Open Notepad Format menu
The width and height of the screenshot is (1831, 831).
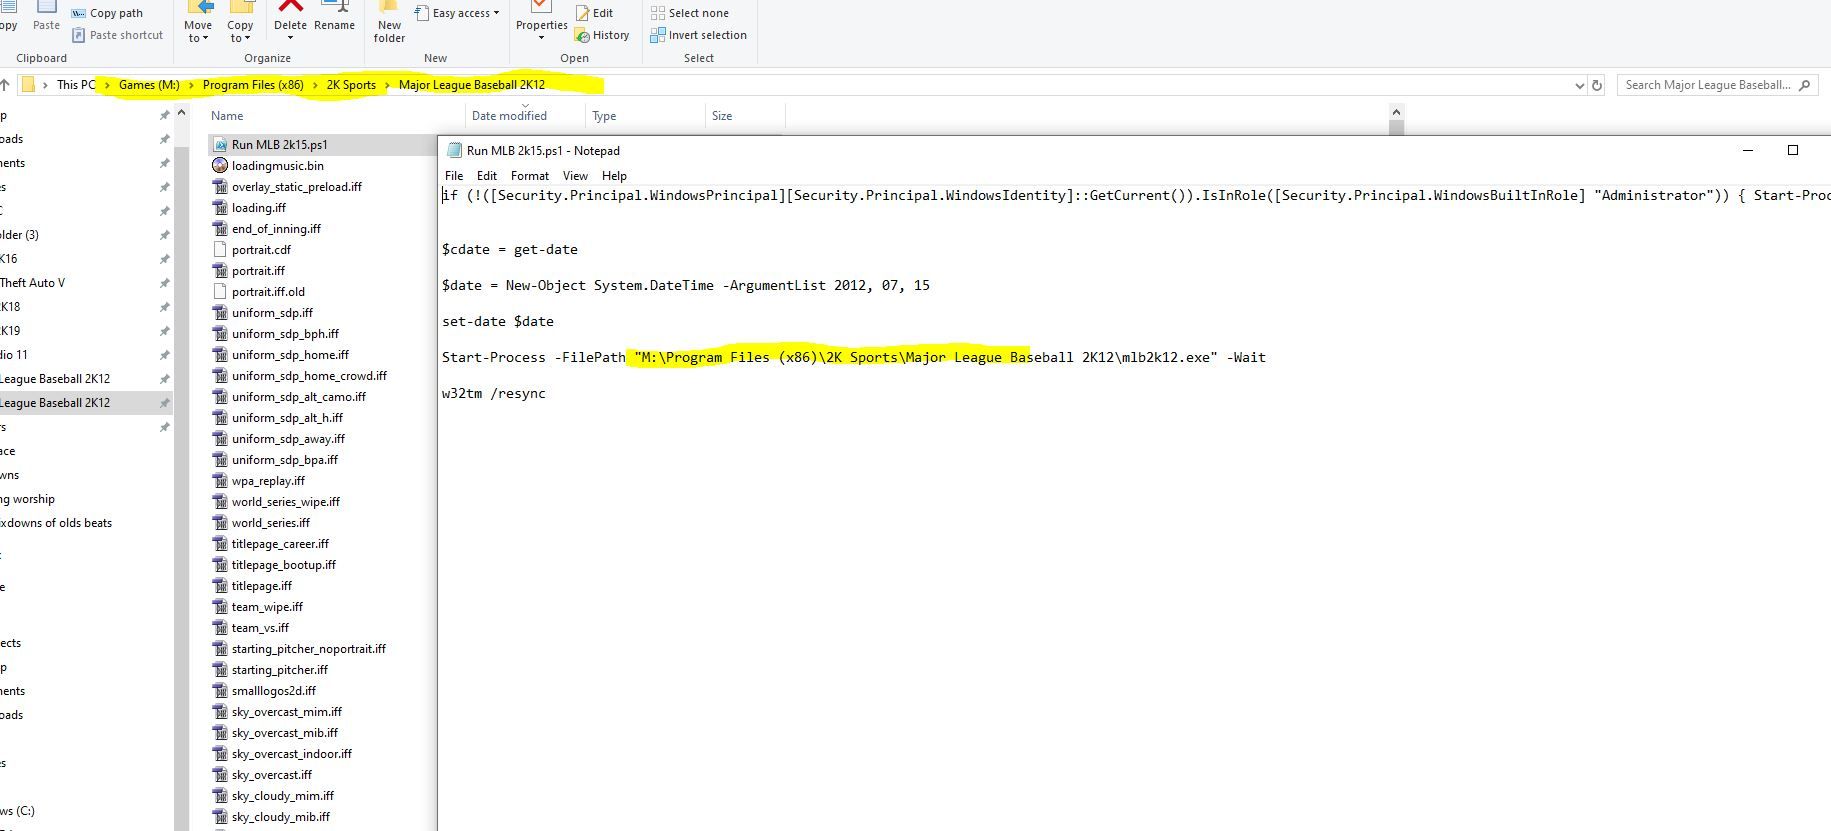pyautogui.click(x=529, y=176)
